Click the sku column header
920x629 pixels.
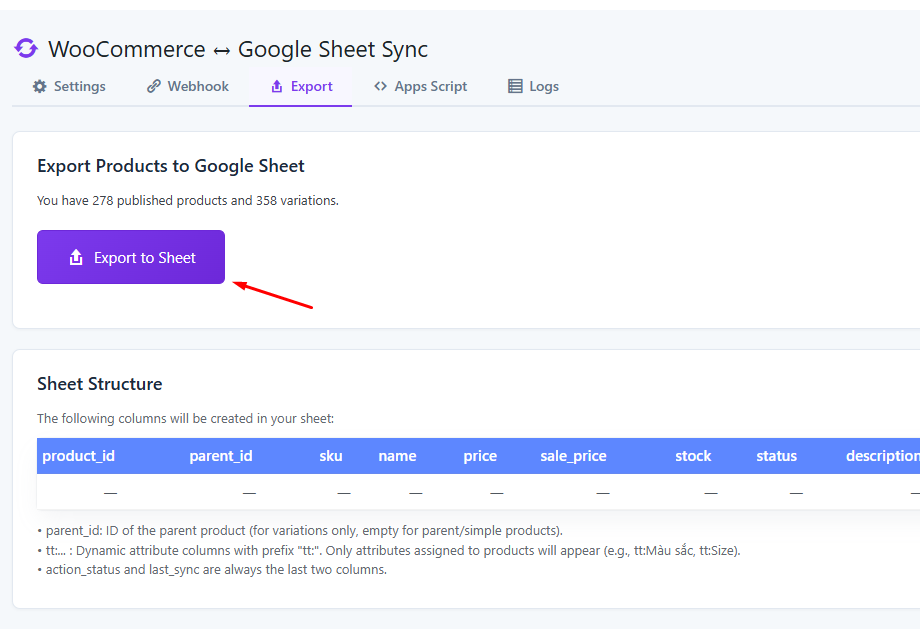click(331, 456)
